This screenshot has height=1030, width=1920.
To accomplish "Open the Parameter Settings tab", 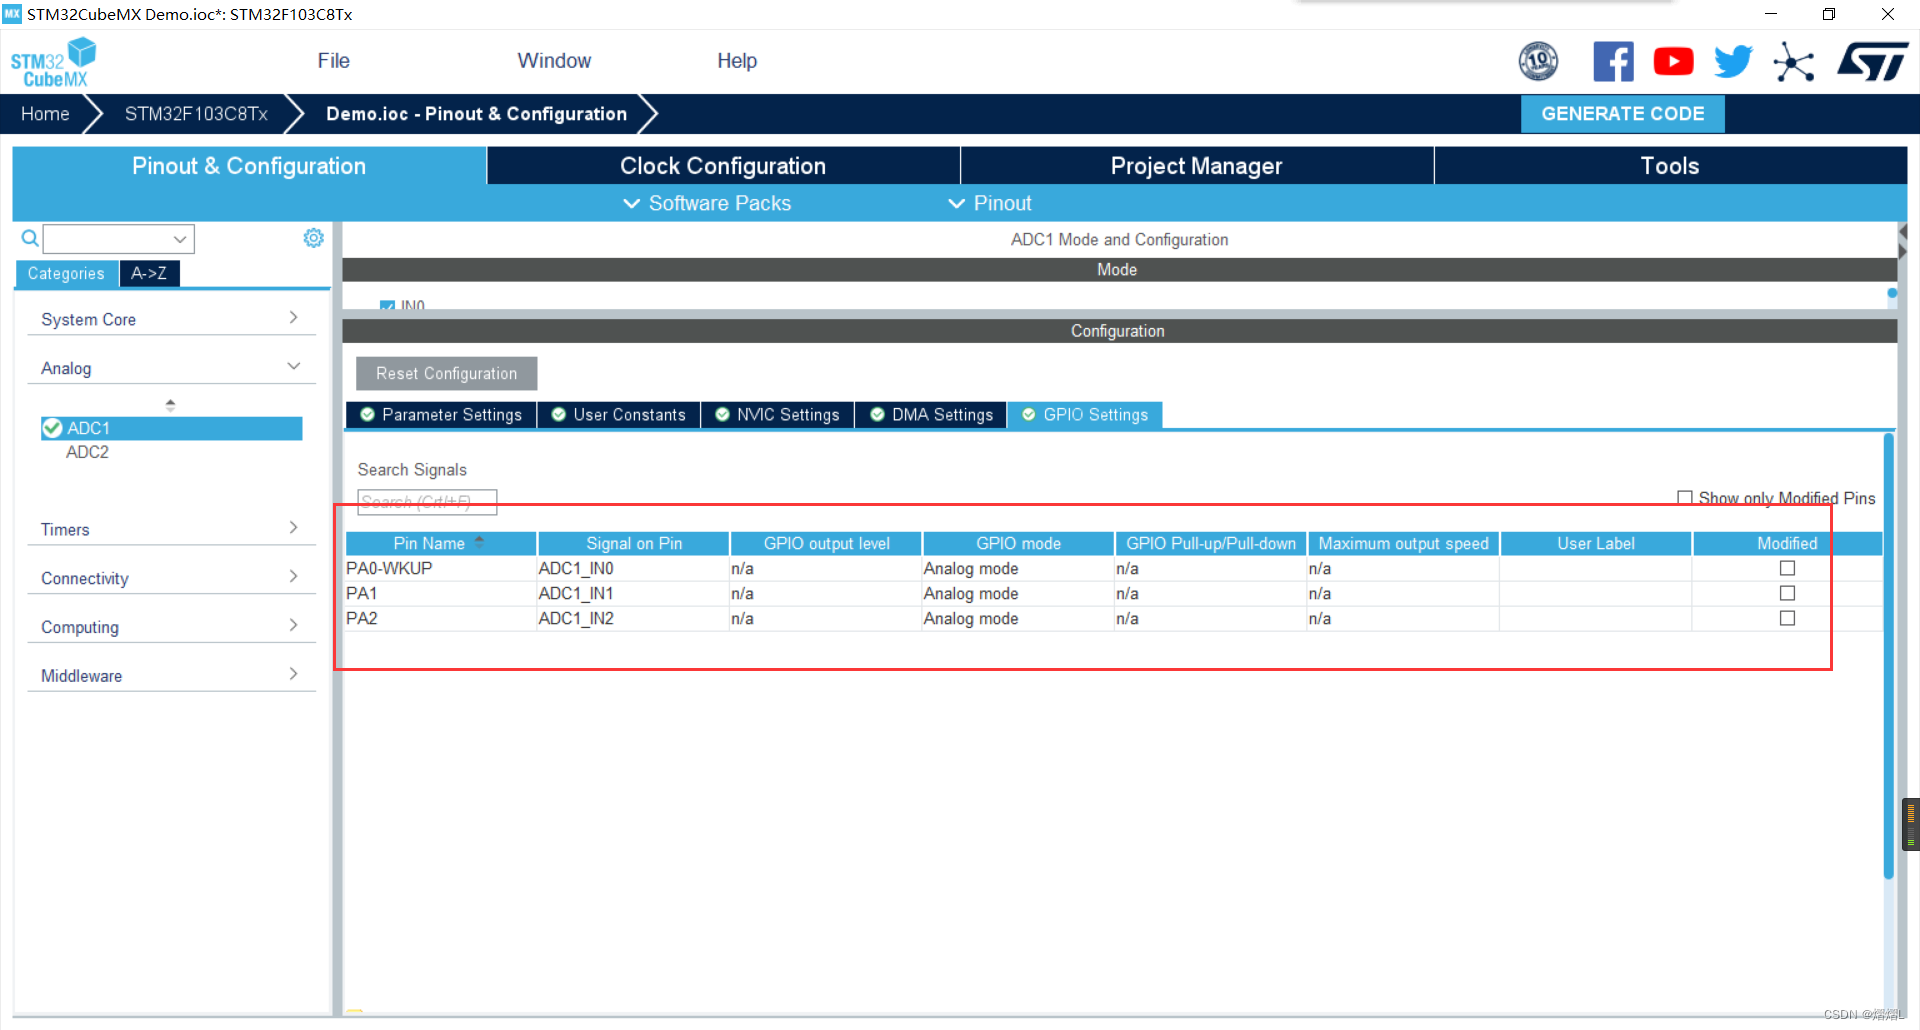I will 441,415.
